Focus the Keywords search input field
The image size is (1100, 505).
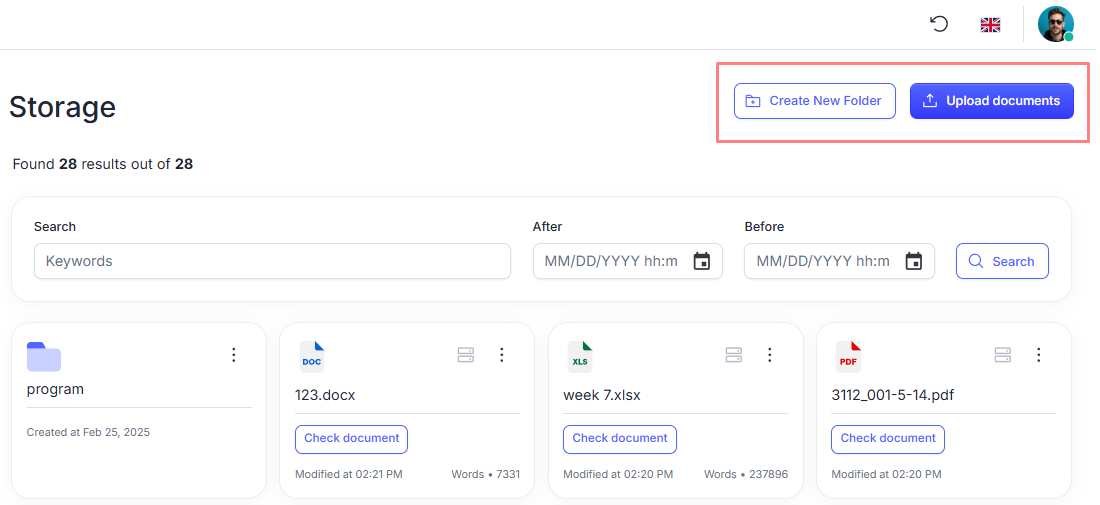[272, 261]
